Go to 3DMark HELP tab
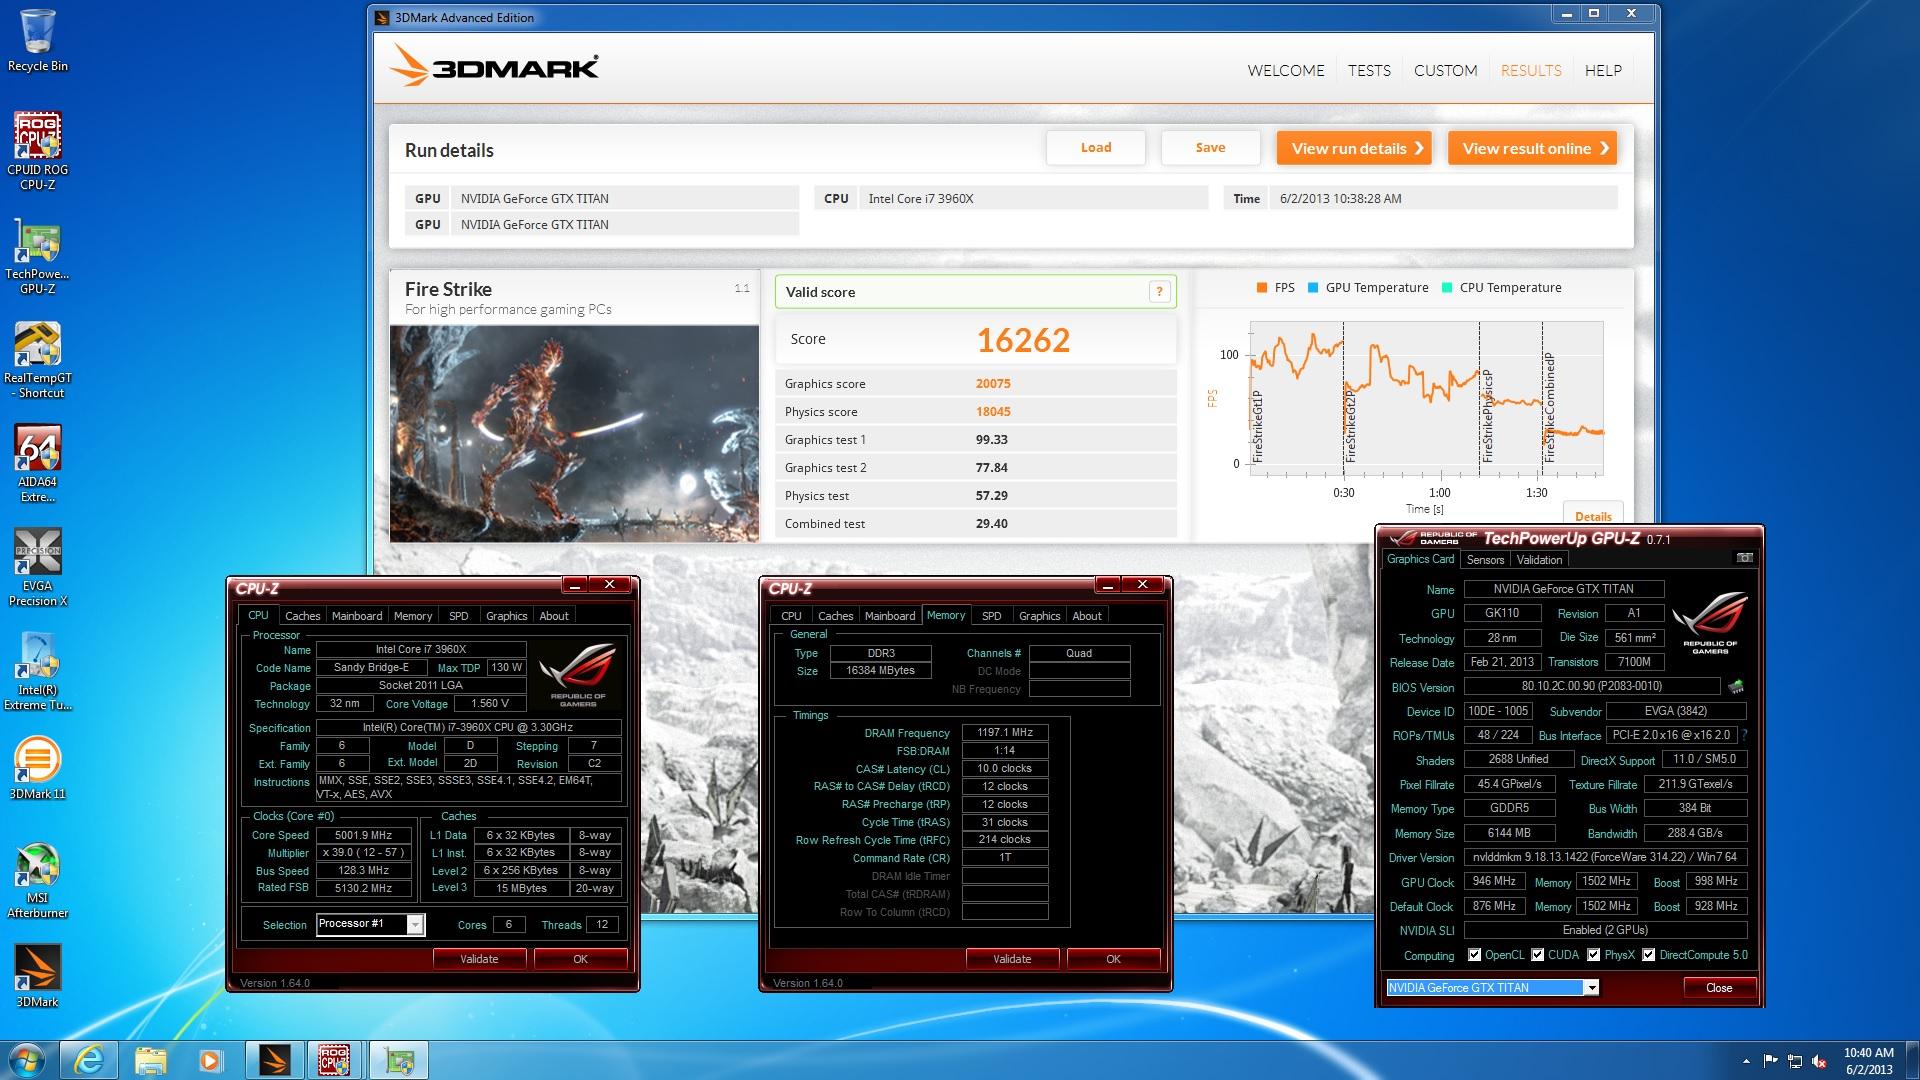The width and height of the screenshot is (1920, 1080). click(1603, 71)
